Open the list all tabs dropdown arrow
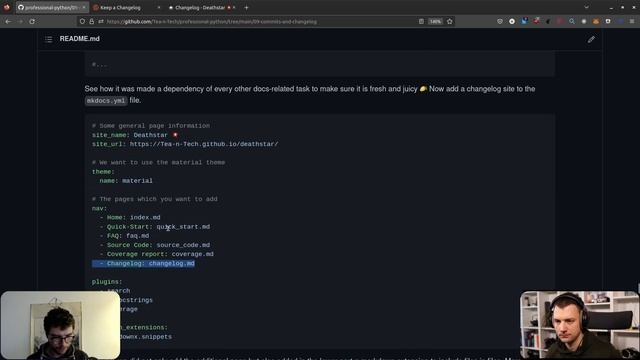The height and width of the screenshot is (360, 640). (x=586, y=7)
